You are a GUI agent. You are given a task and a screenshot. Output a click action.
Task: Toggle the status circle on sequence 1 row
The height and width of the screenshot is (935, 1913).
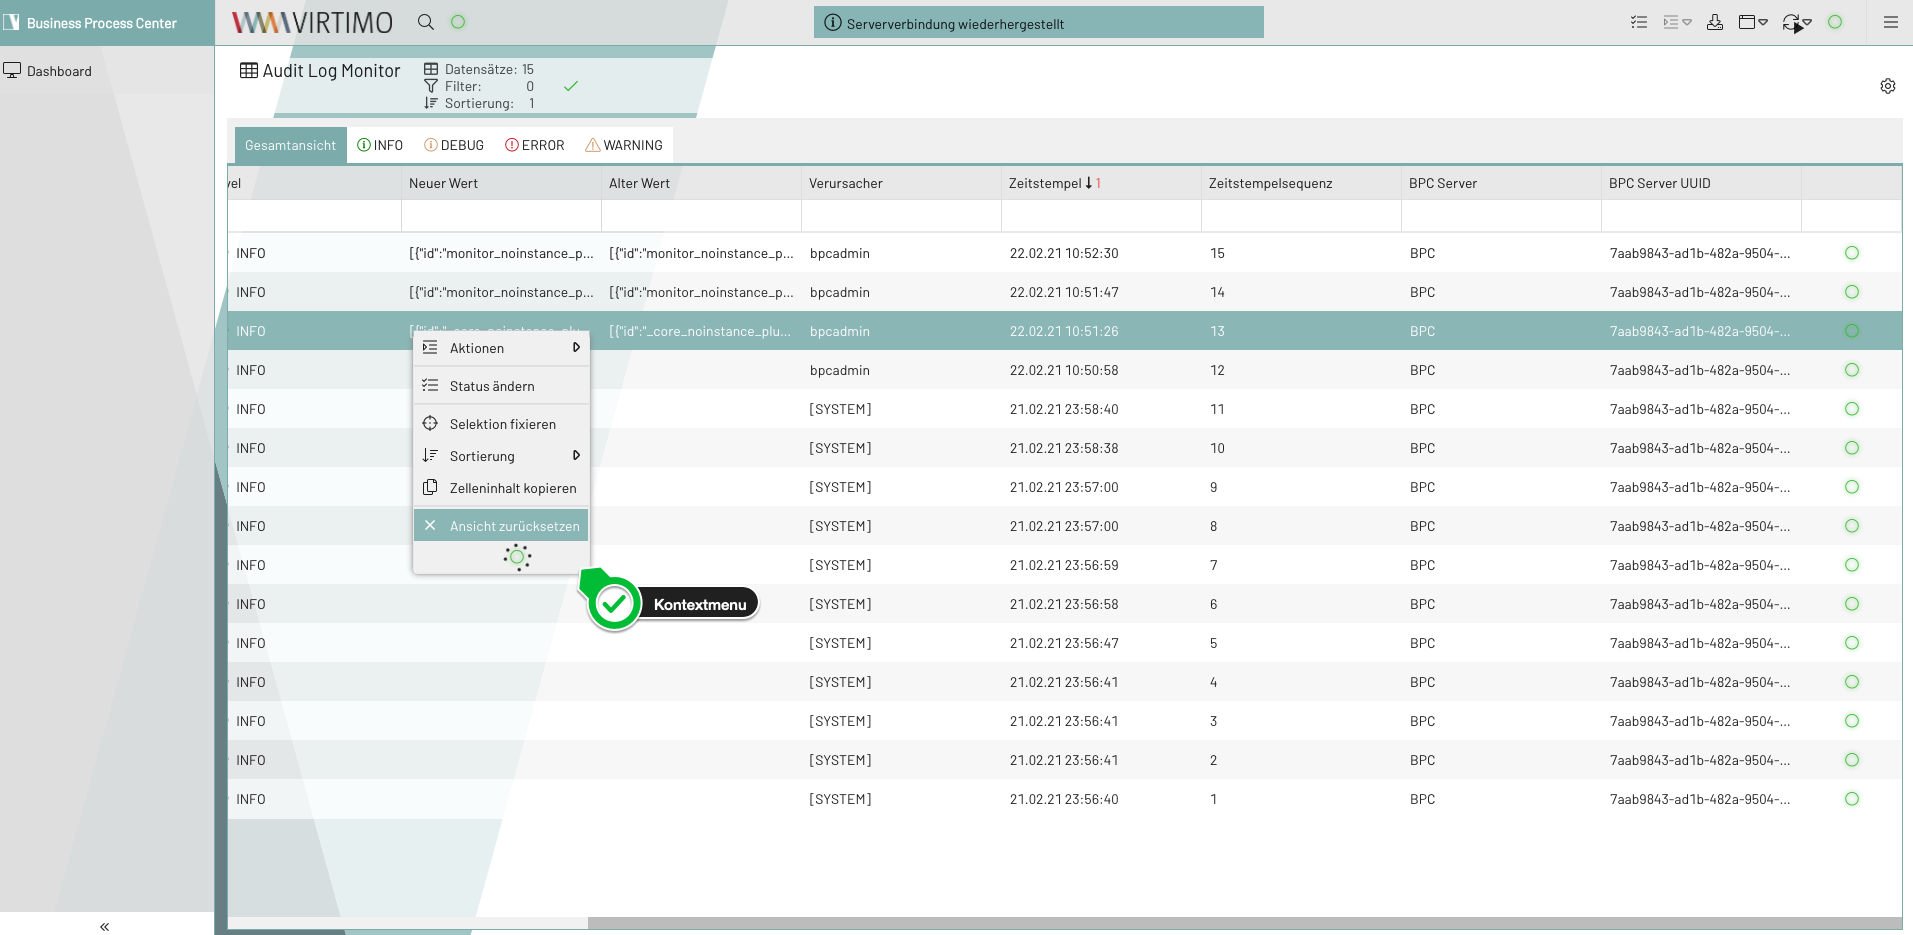pyautogui.click(x=1851, y=799)
